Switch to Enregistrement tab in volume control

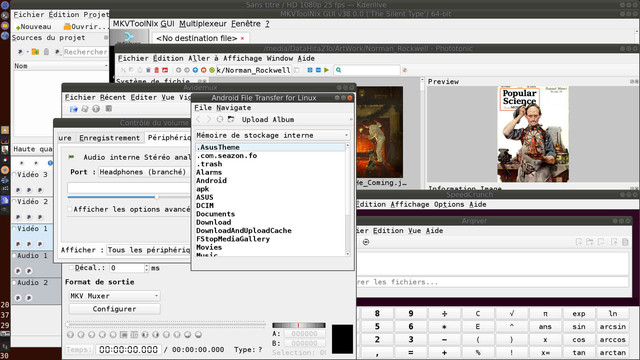109,138
